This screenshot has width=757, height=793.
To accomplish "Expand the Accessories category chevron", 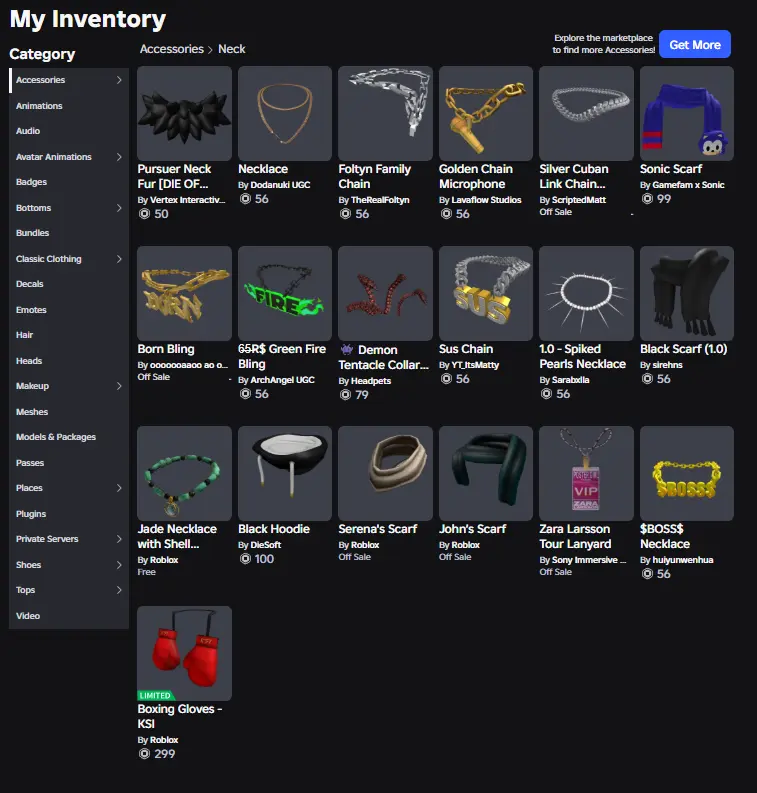I will coord(119,80).
